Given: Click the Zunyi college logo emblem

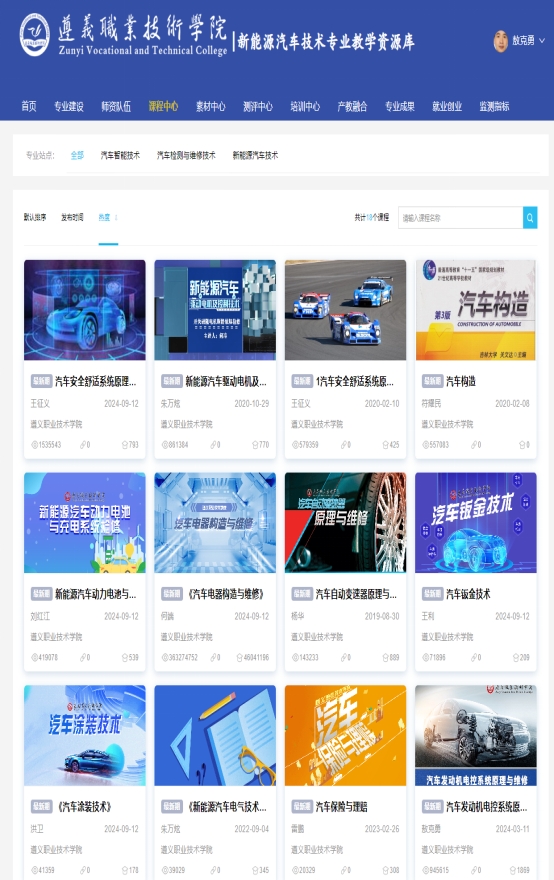Looking at the screenshot, I should [x=34, y=35].
